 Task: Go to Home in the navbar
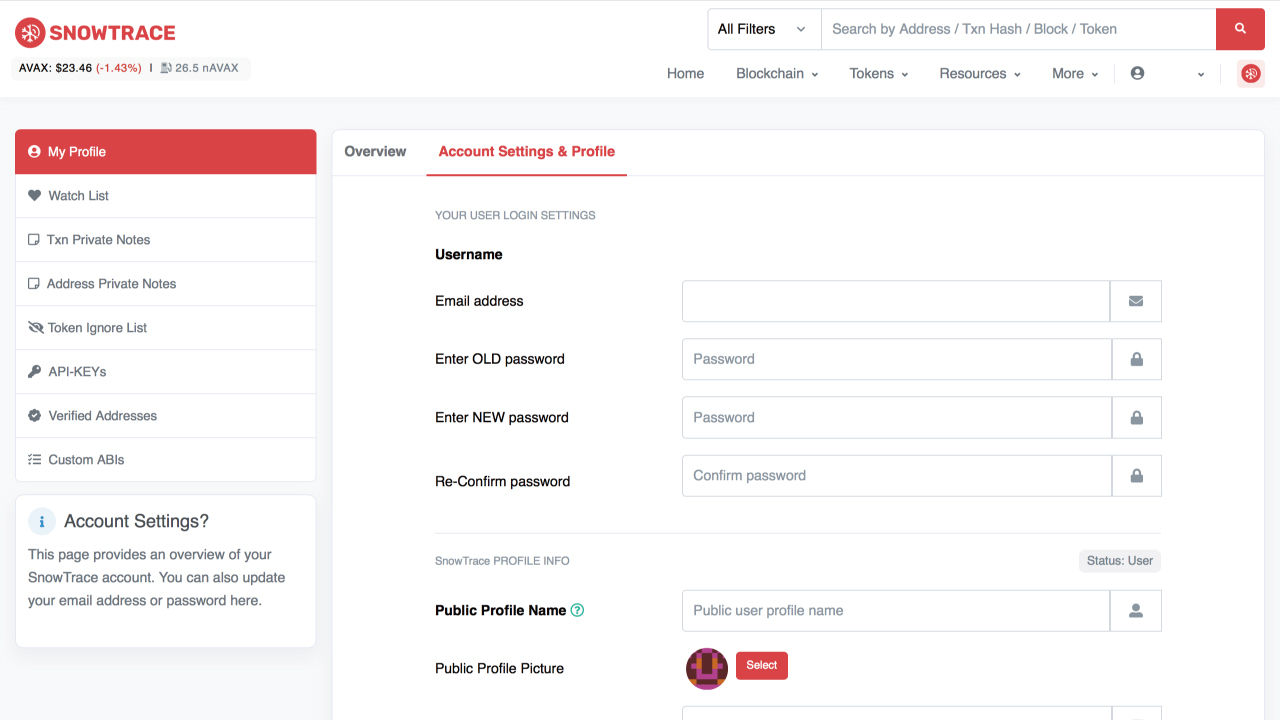(685, 74)
